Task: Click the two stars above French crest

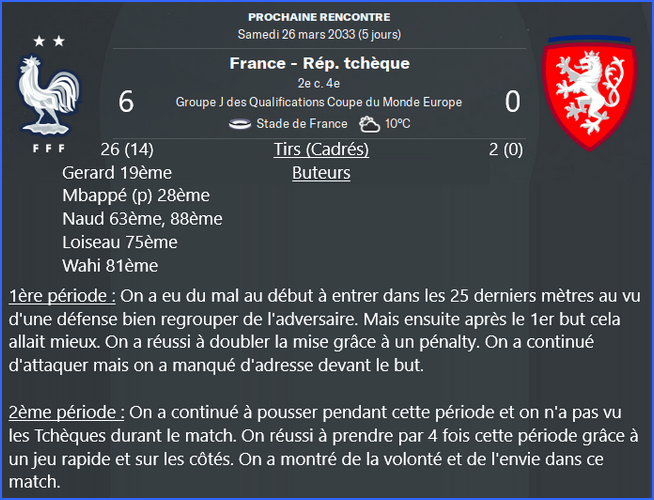Action: [x=49, y=41]
